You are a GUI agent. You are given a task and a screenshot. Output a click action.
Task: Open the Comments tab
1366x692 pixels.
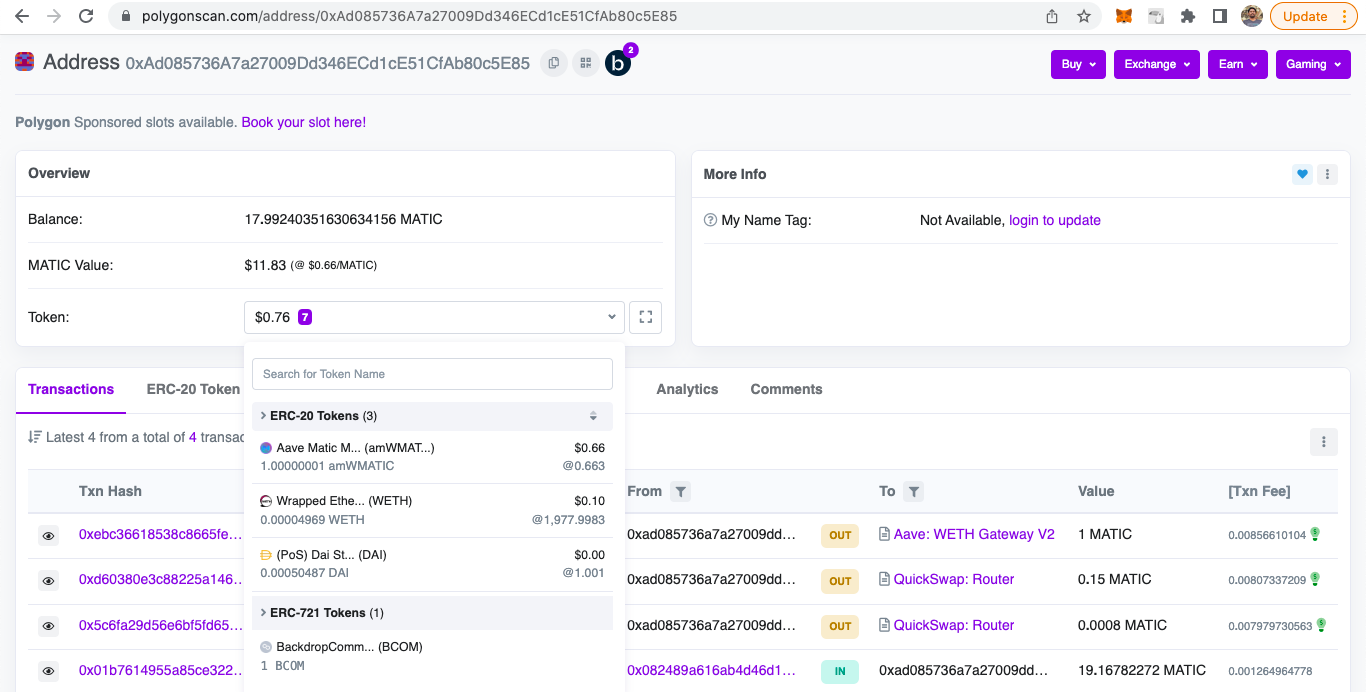click(786, 389)
